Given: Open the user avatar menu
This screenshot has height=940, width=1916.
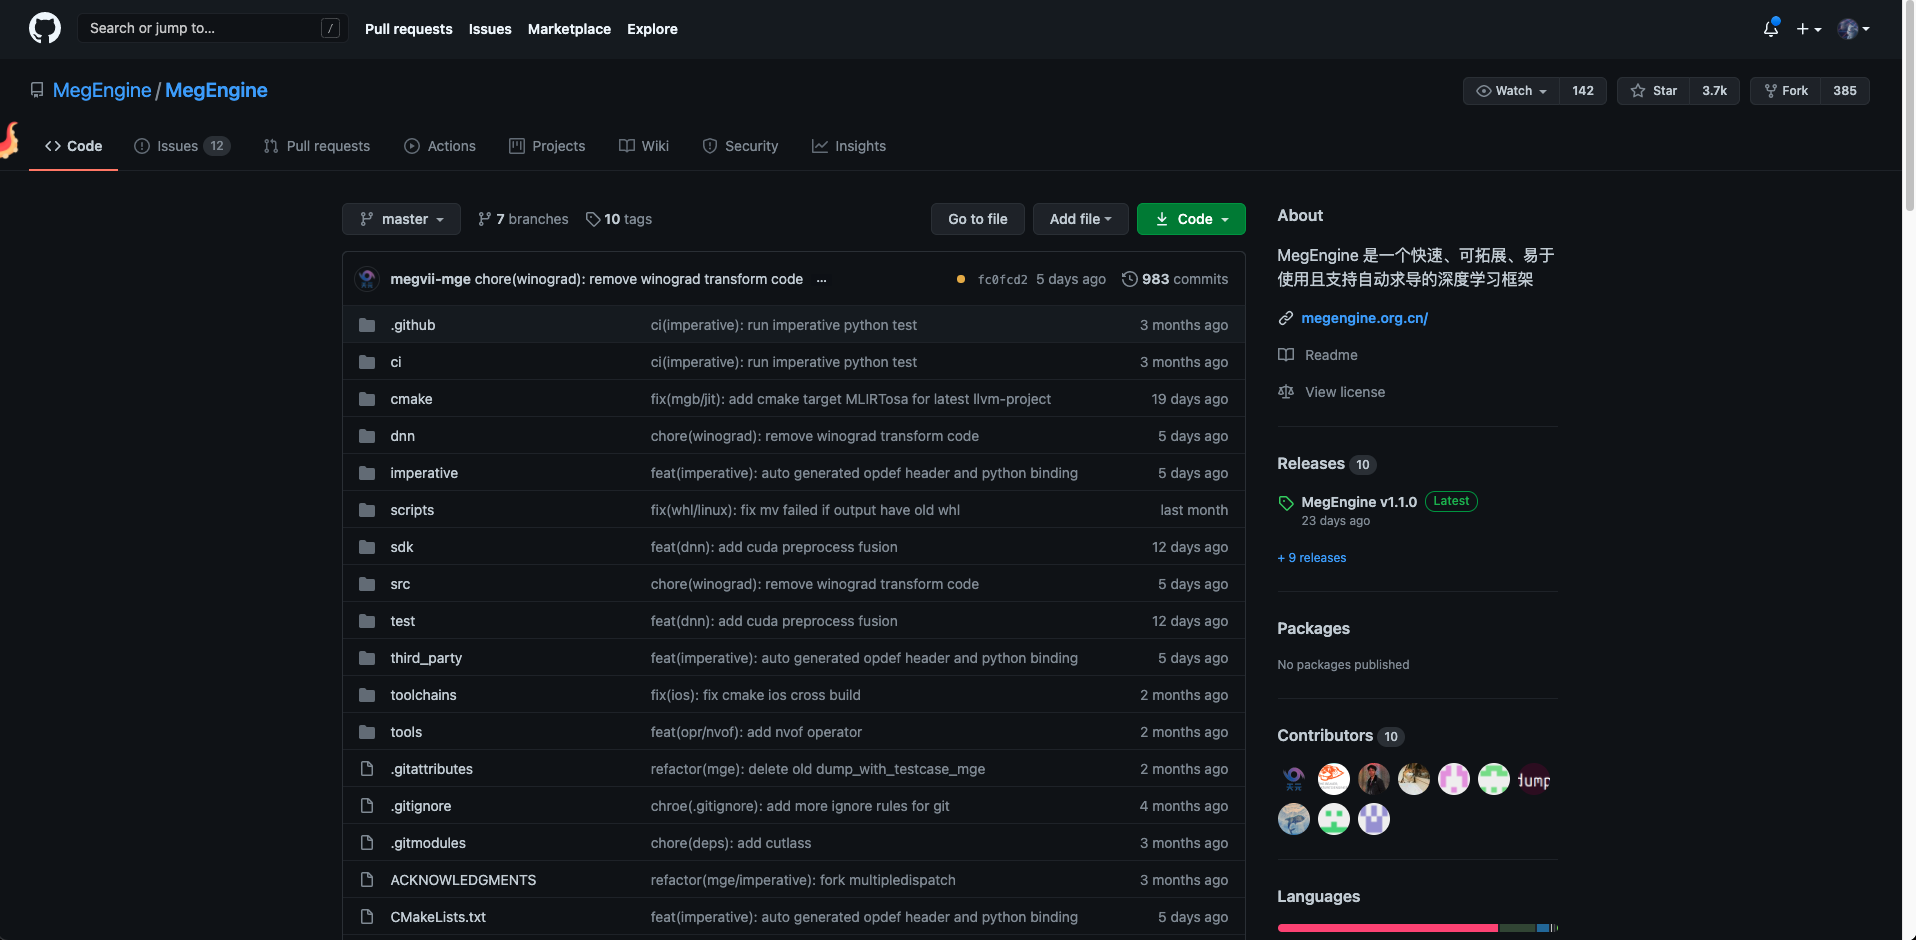Looking at the screenshot, I should 1854,29.
